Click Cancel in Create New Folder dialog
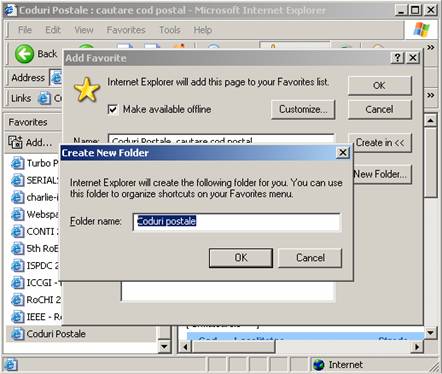The width and height of the screenshot is (442, 374). coord(310,258)
